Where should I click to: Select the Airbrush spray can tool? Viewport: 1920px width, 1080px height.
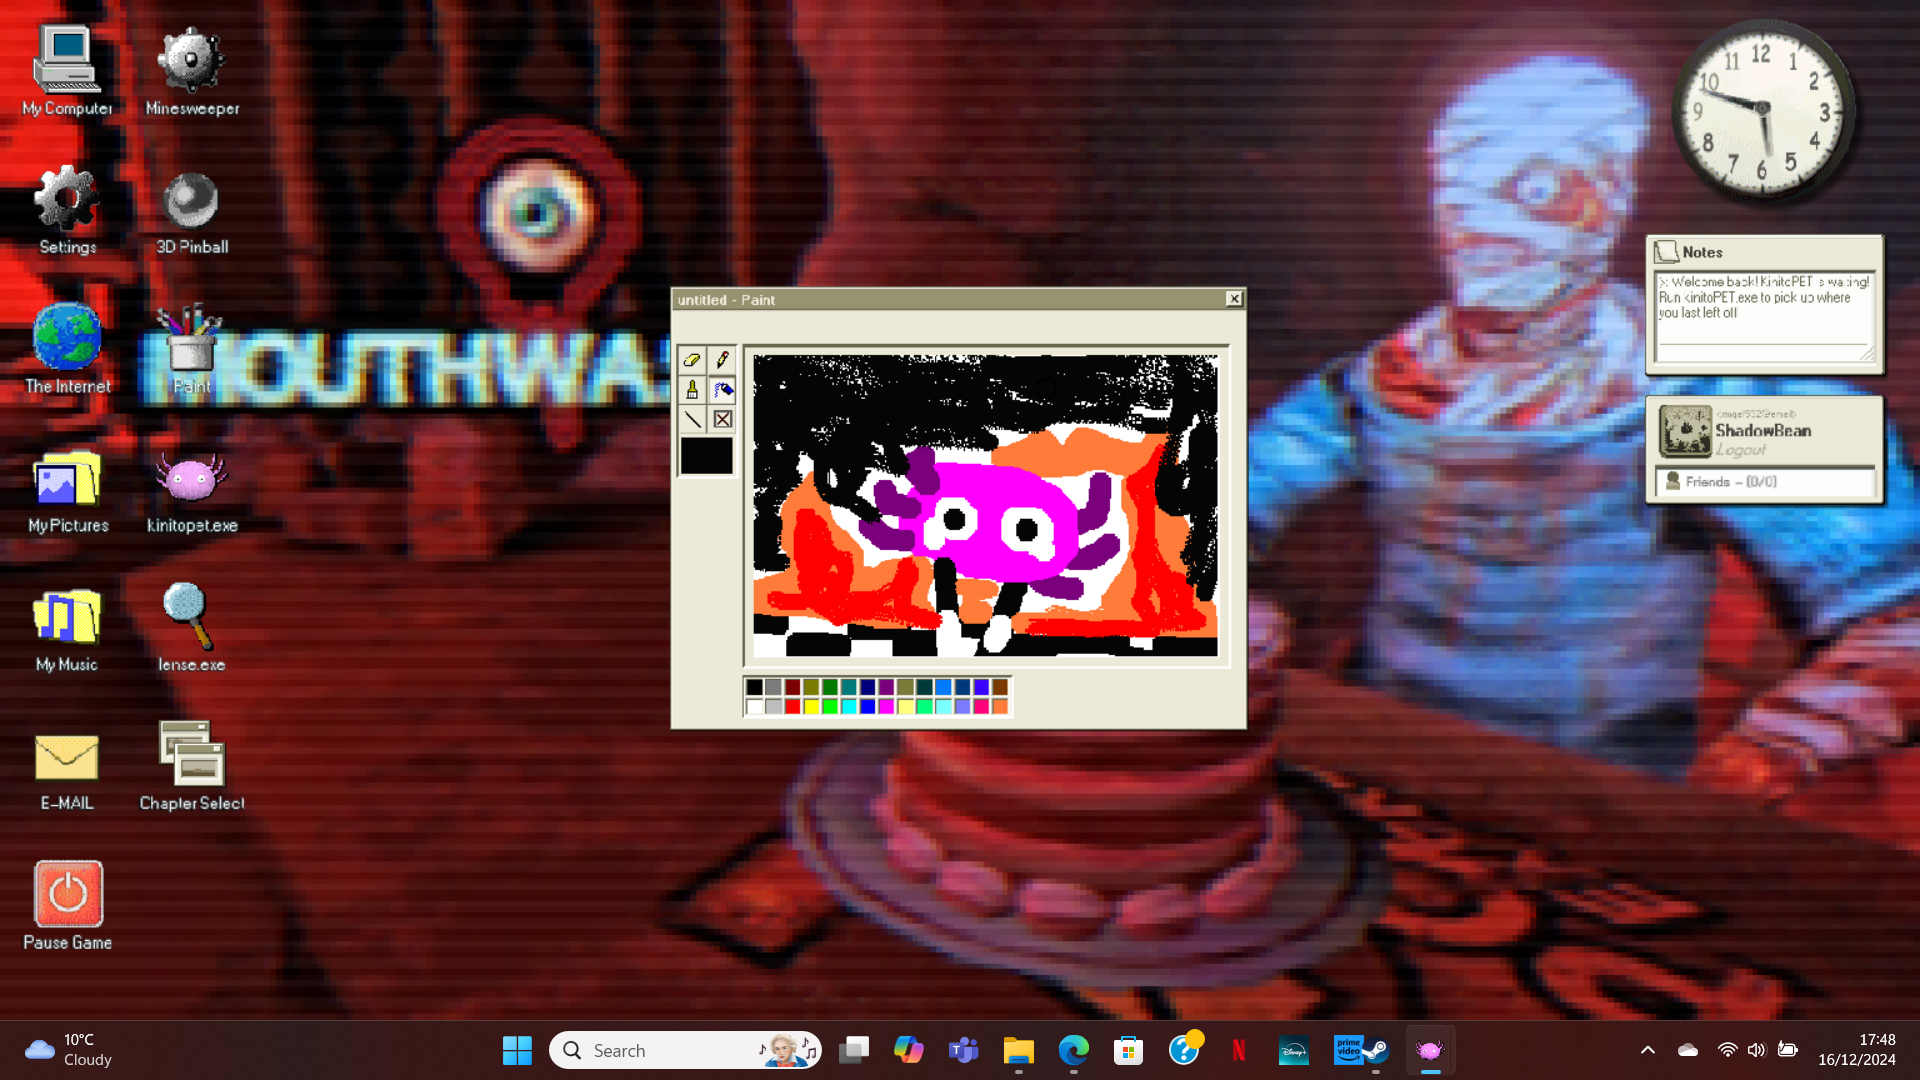[x=722, y=390]
